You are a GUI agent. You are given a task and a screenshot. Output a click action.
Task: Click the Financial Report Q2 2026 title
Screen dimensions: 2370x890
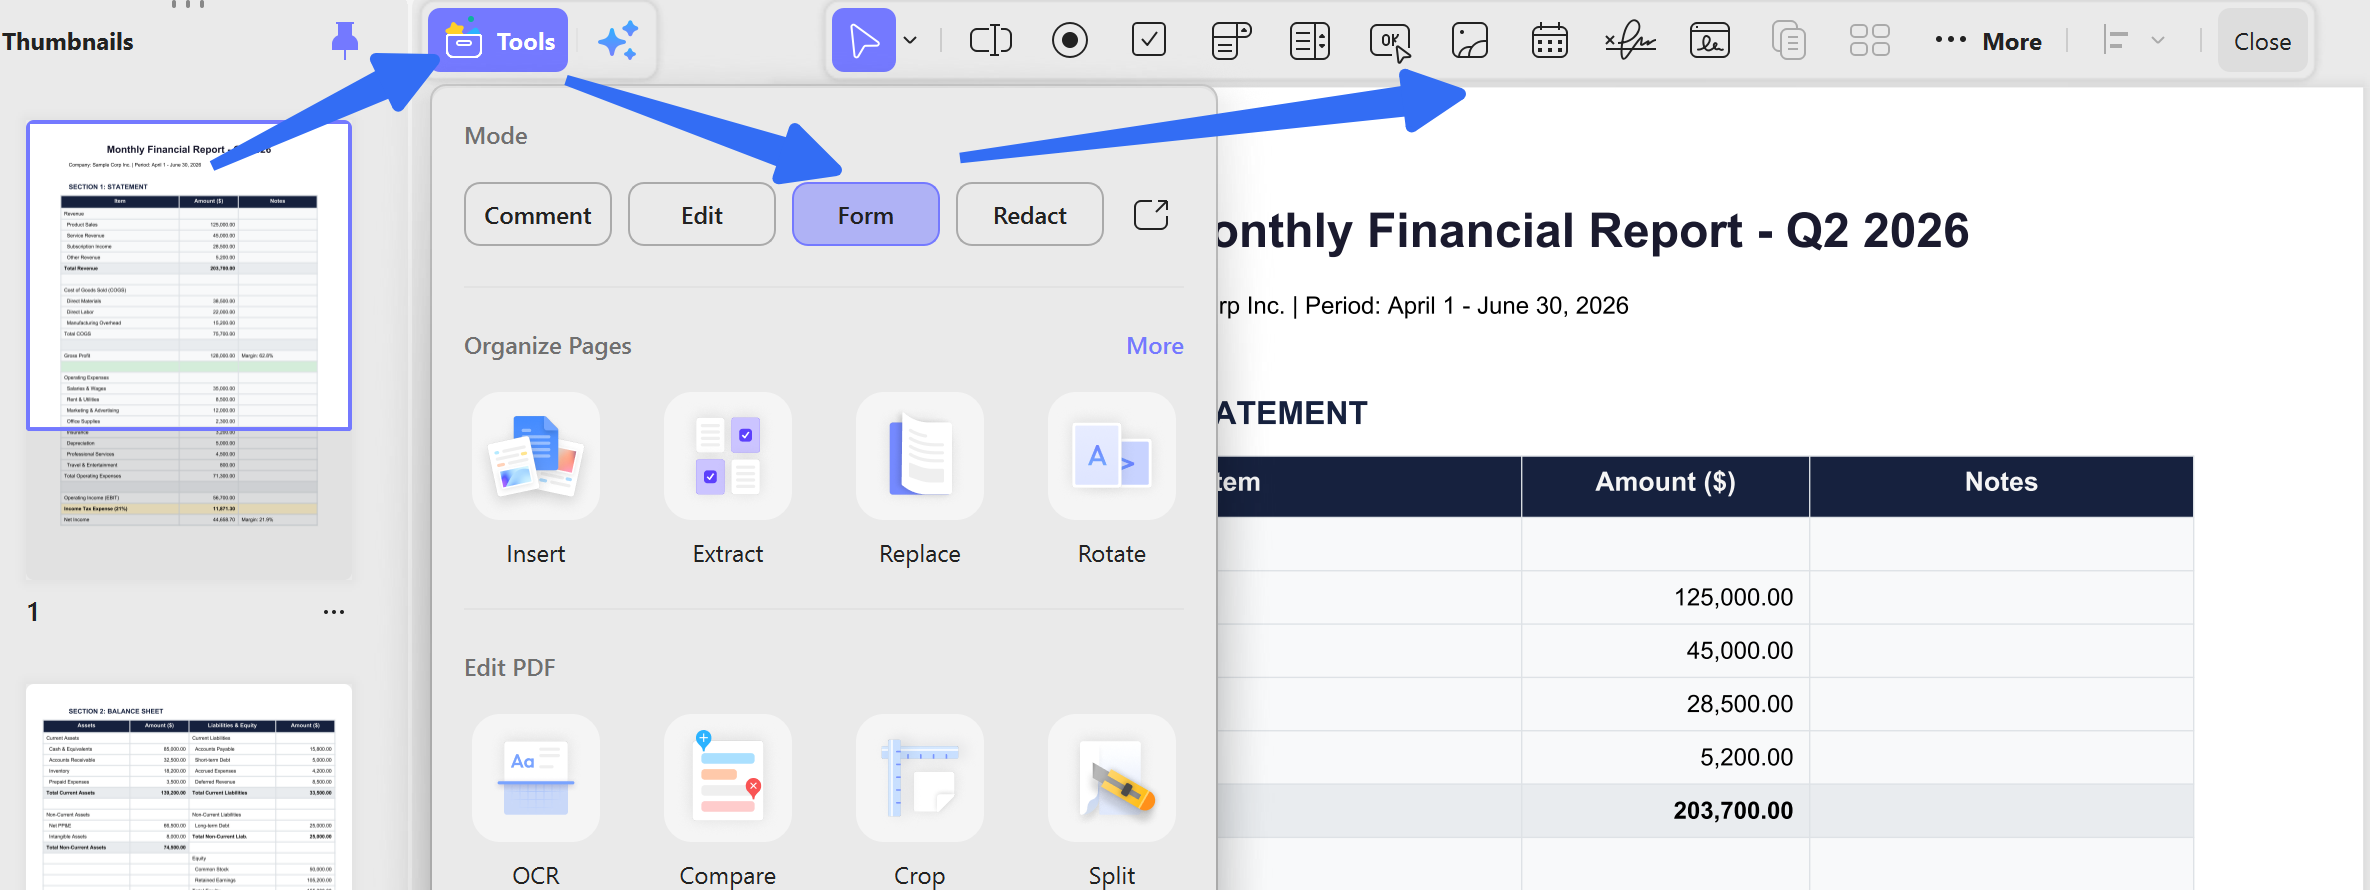tap(1593, 231)
